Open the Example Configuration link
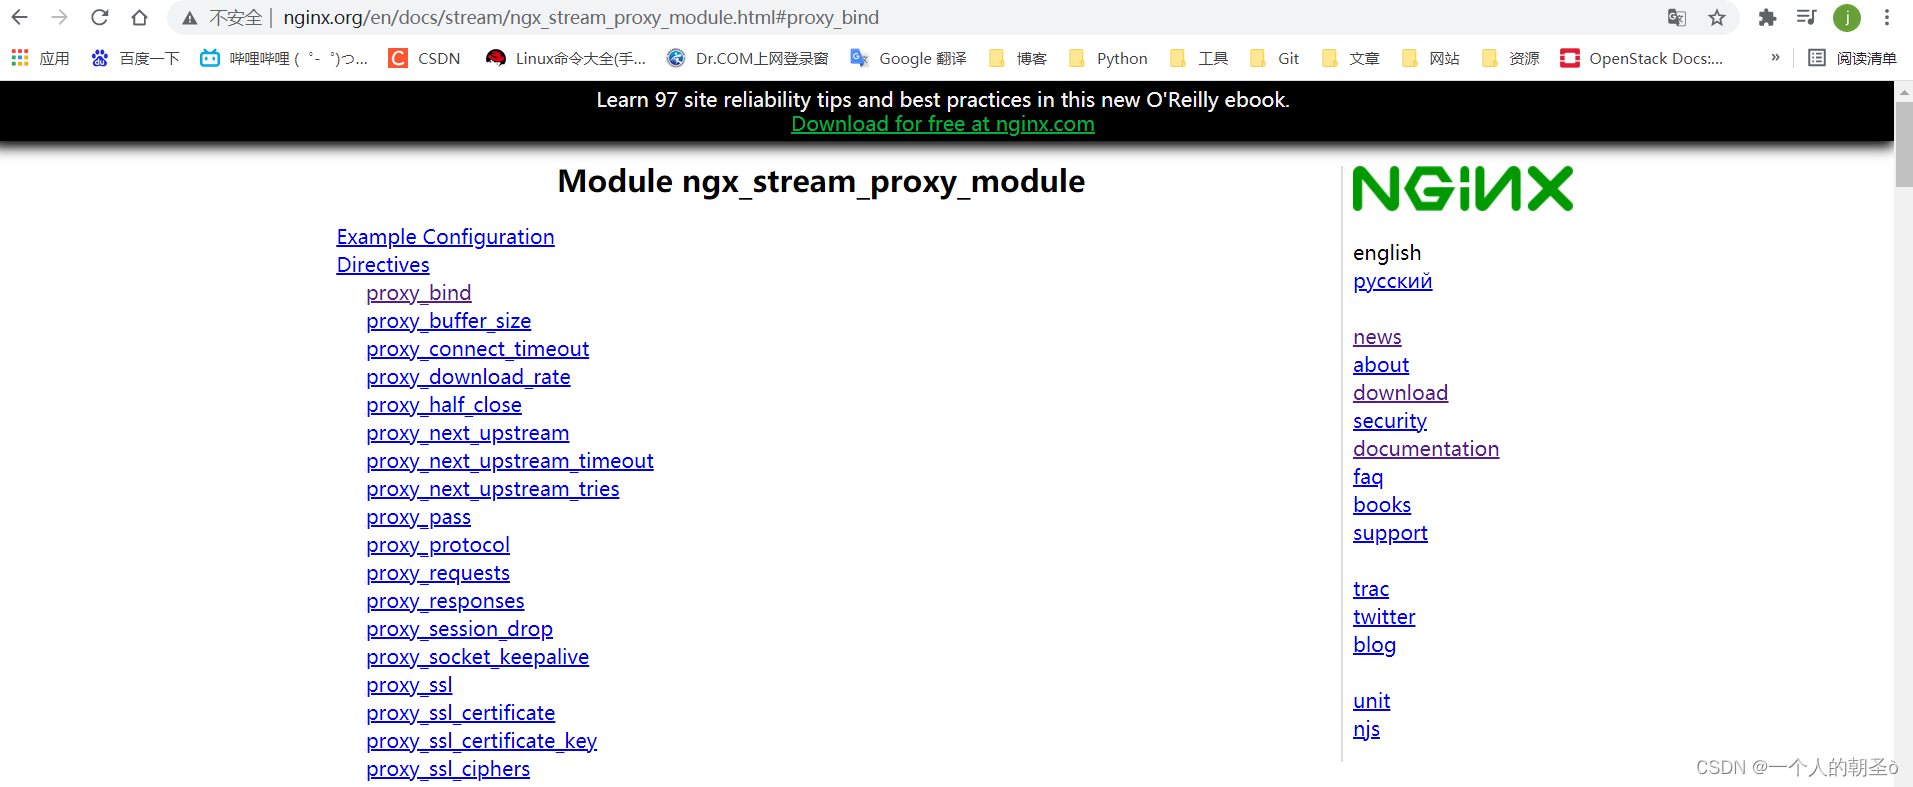 (445, 237)
